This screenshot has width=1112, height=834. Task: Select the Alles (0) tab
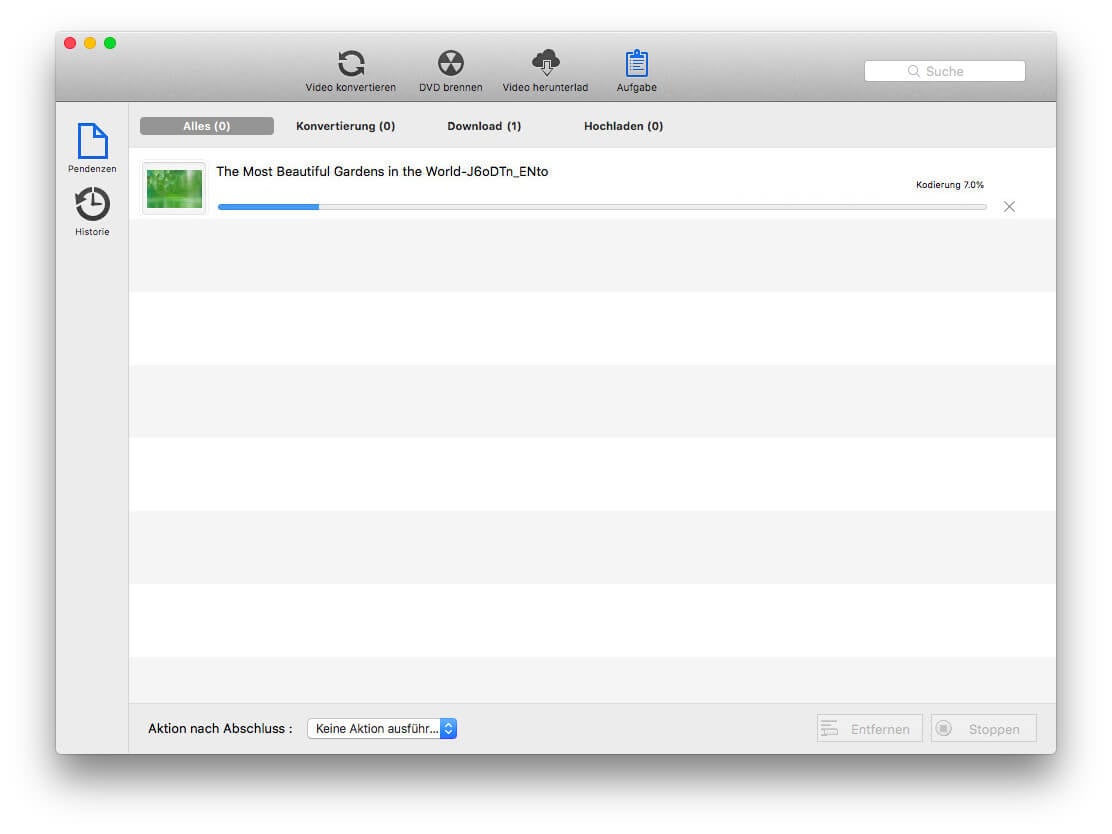click(x=206, y=126)
